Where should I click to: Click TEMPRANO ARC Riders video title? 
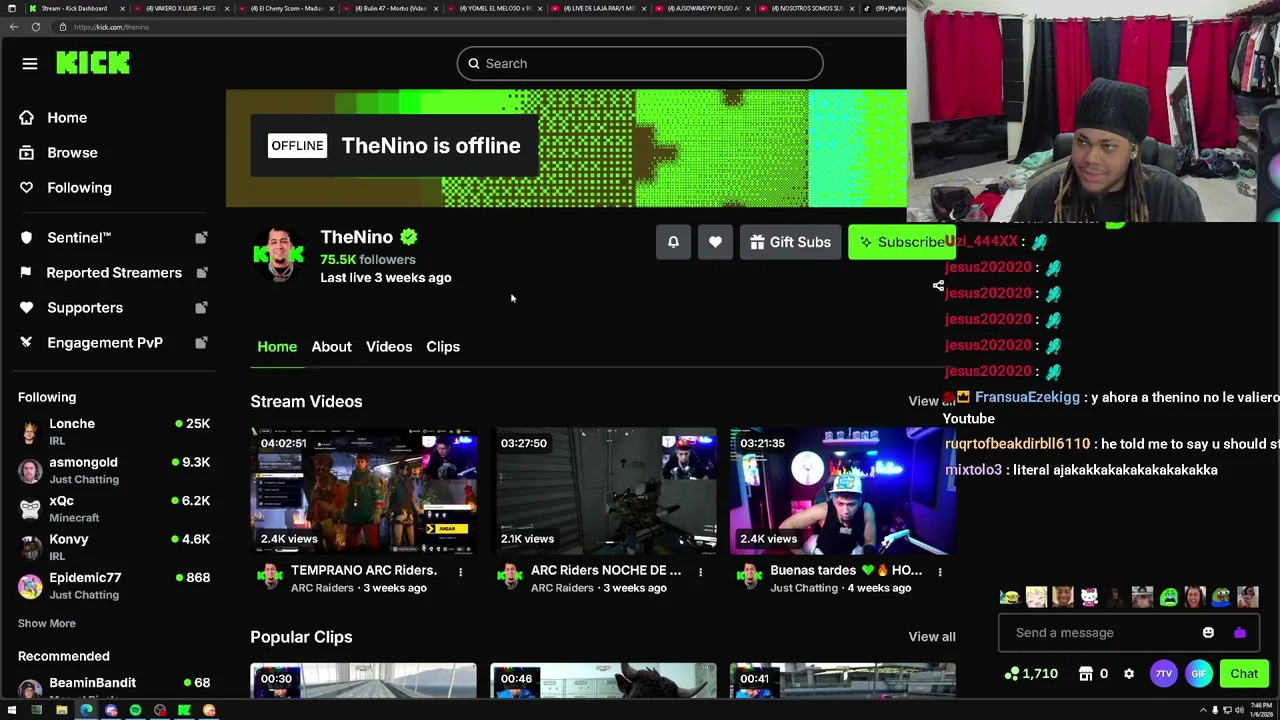pyautogui.click(x=364, y=570)
